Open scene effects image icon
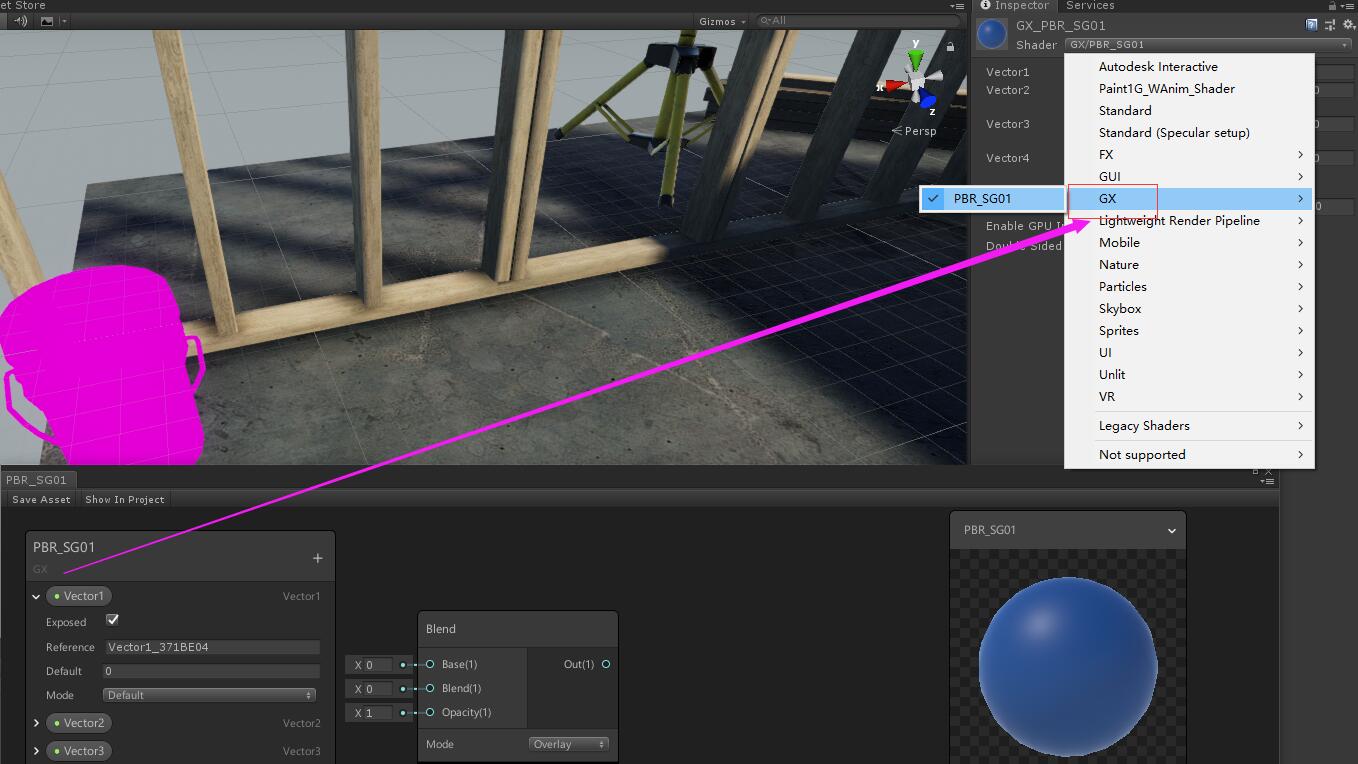 (47, 21)
